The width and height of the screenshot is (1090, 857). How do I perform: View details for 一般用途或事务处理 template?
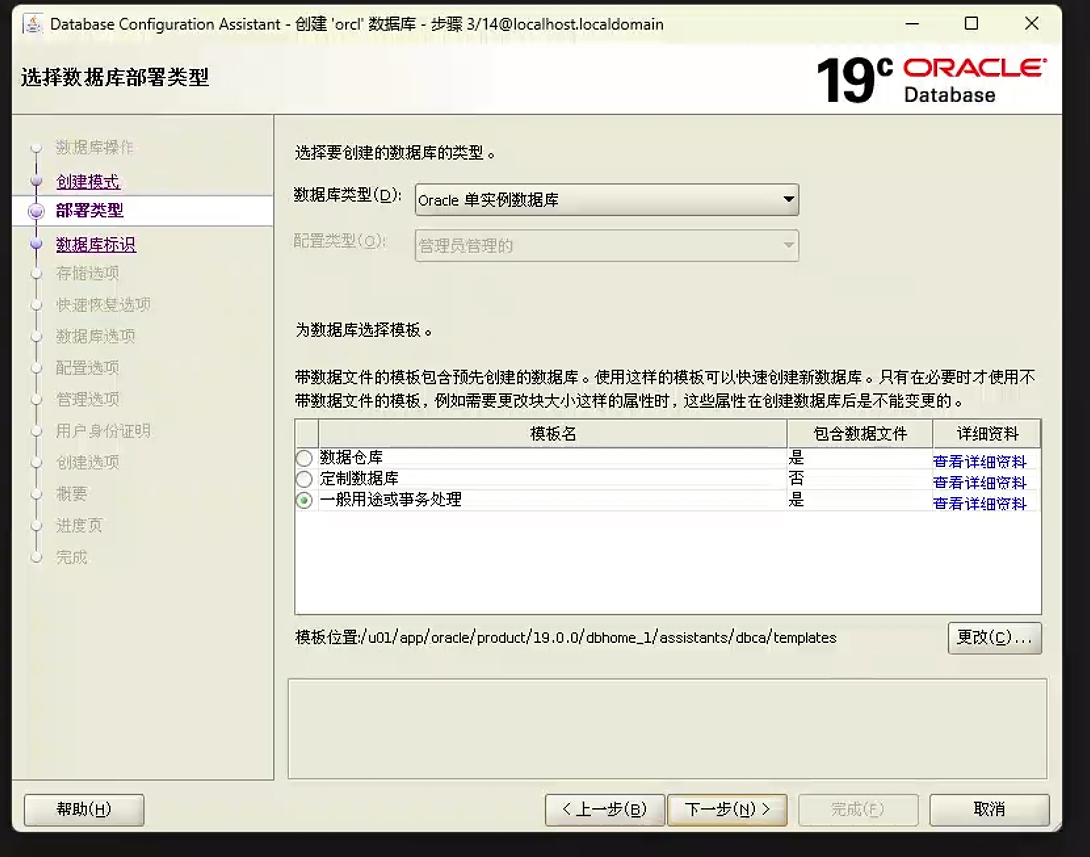click(979, 503)
